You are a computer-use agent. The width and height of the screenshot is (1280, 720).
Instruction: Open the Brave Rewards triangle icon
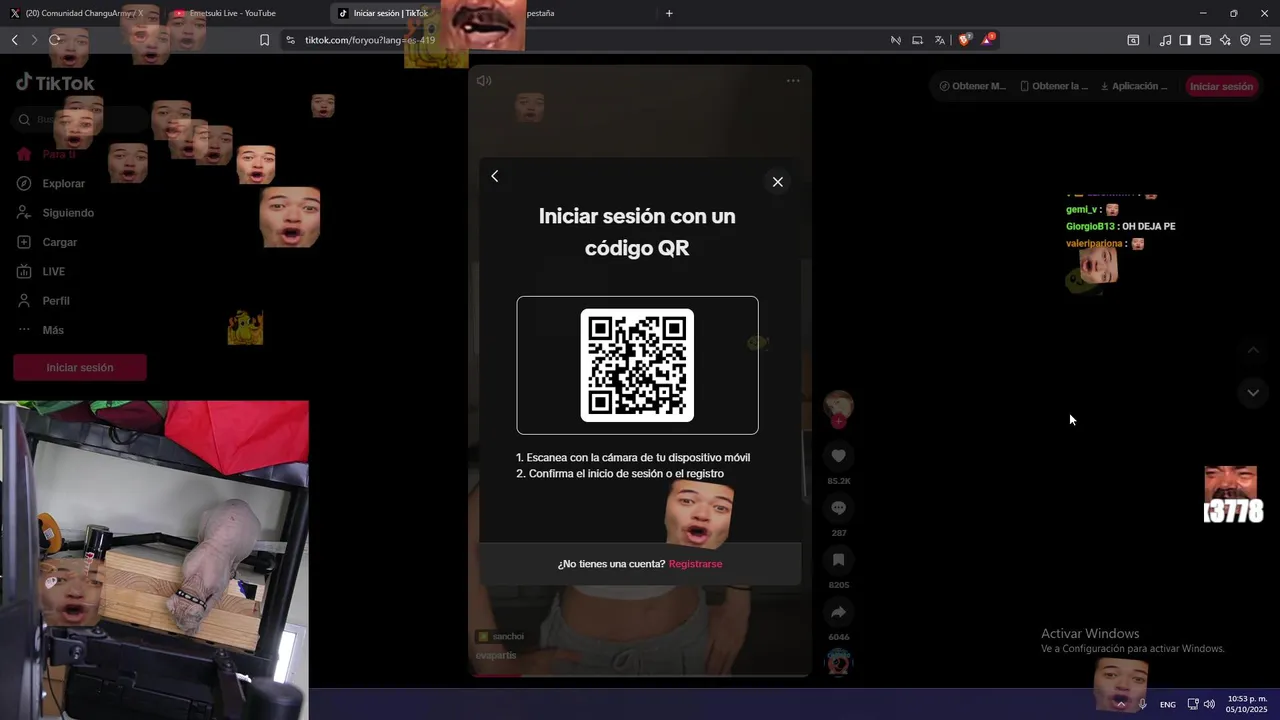(987, 40)
